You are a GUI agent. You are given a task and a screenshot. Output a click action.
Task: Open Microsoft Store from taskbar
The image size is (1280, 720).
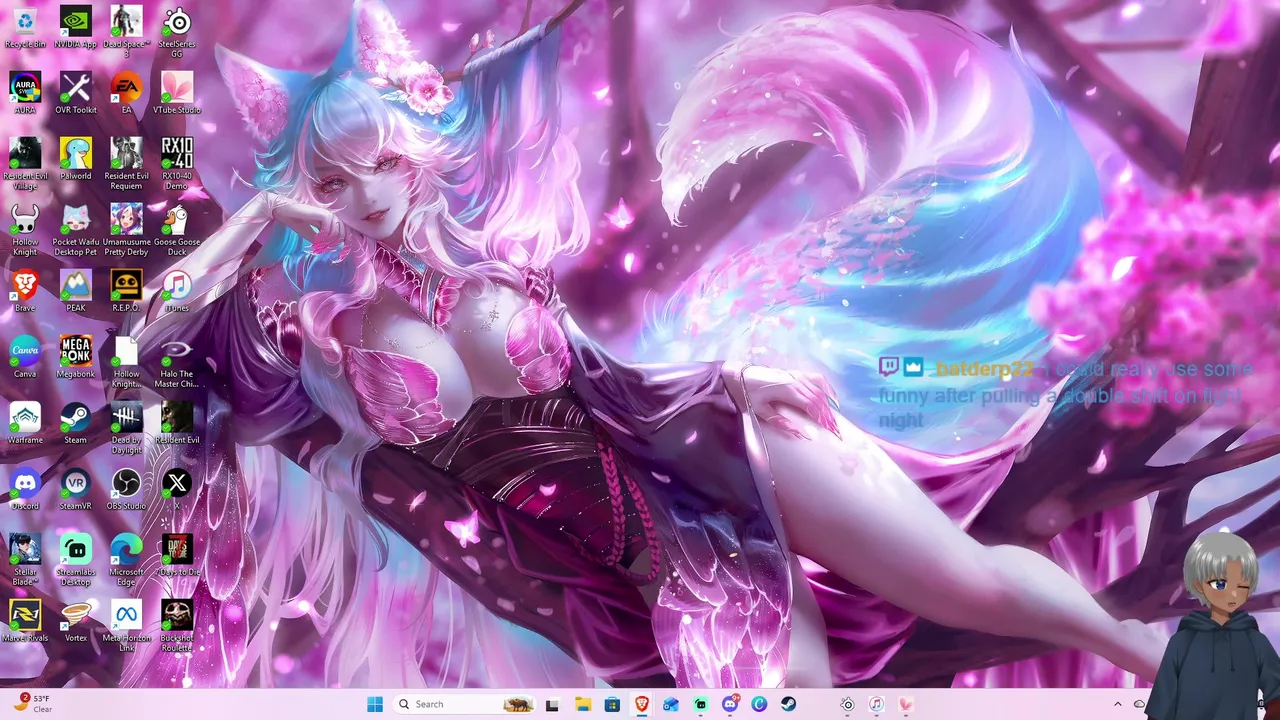612,704
